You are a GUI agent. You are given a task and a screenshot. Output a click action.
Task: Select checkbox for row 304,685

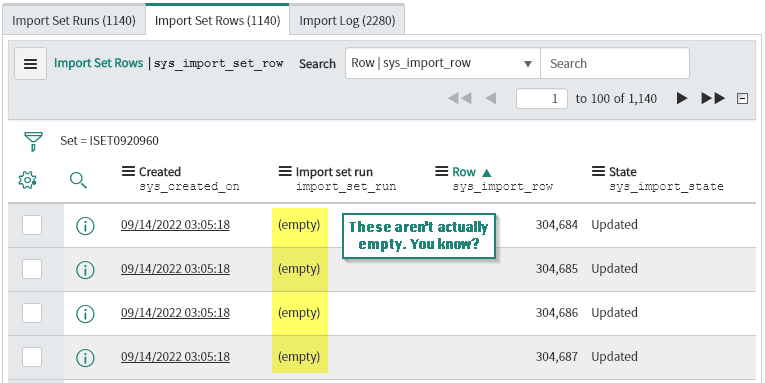tap(32, 269)
